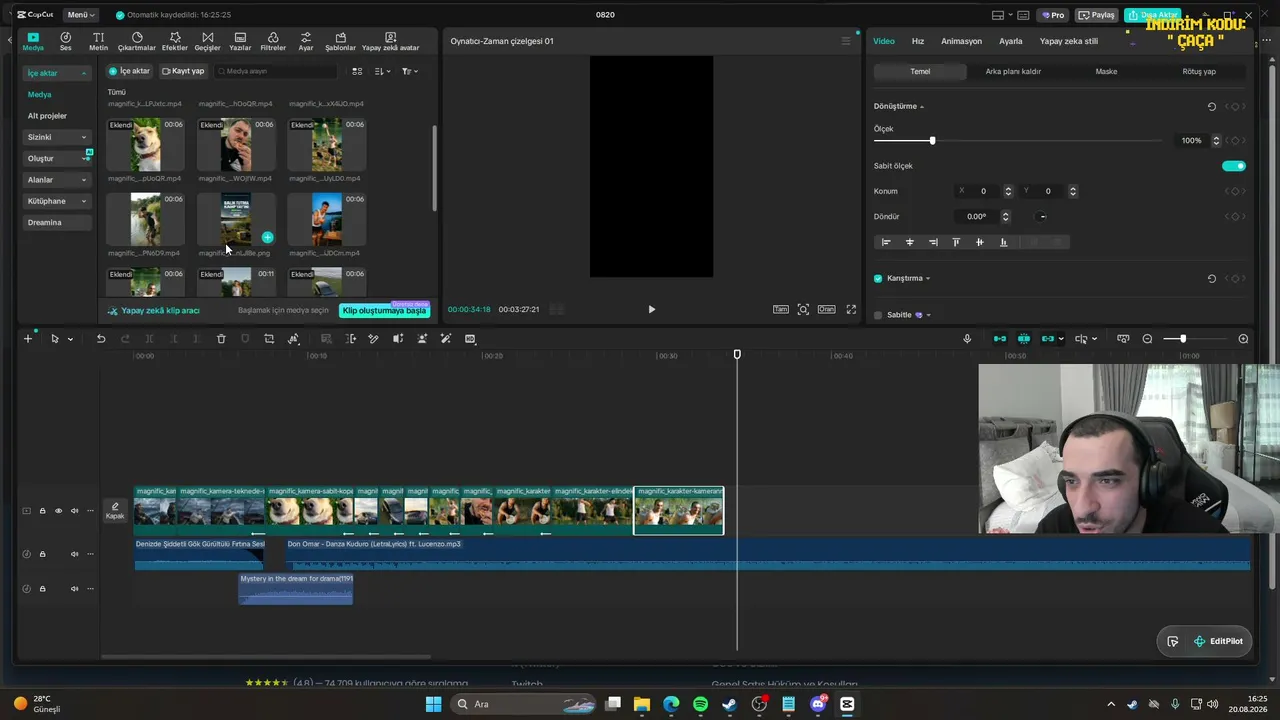
Task: Zoom out the timeline with minus magnifier
Action: [x=1147, y=339]
